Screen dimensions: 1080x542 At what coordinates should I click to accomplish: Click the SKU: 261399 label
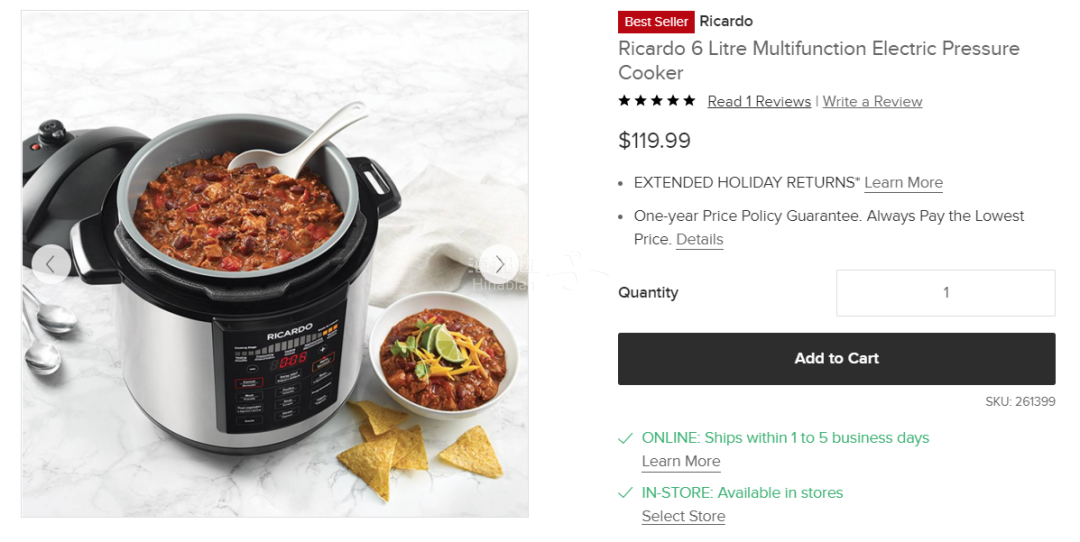click(x=1020, y=402)
